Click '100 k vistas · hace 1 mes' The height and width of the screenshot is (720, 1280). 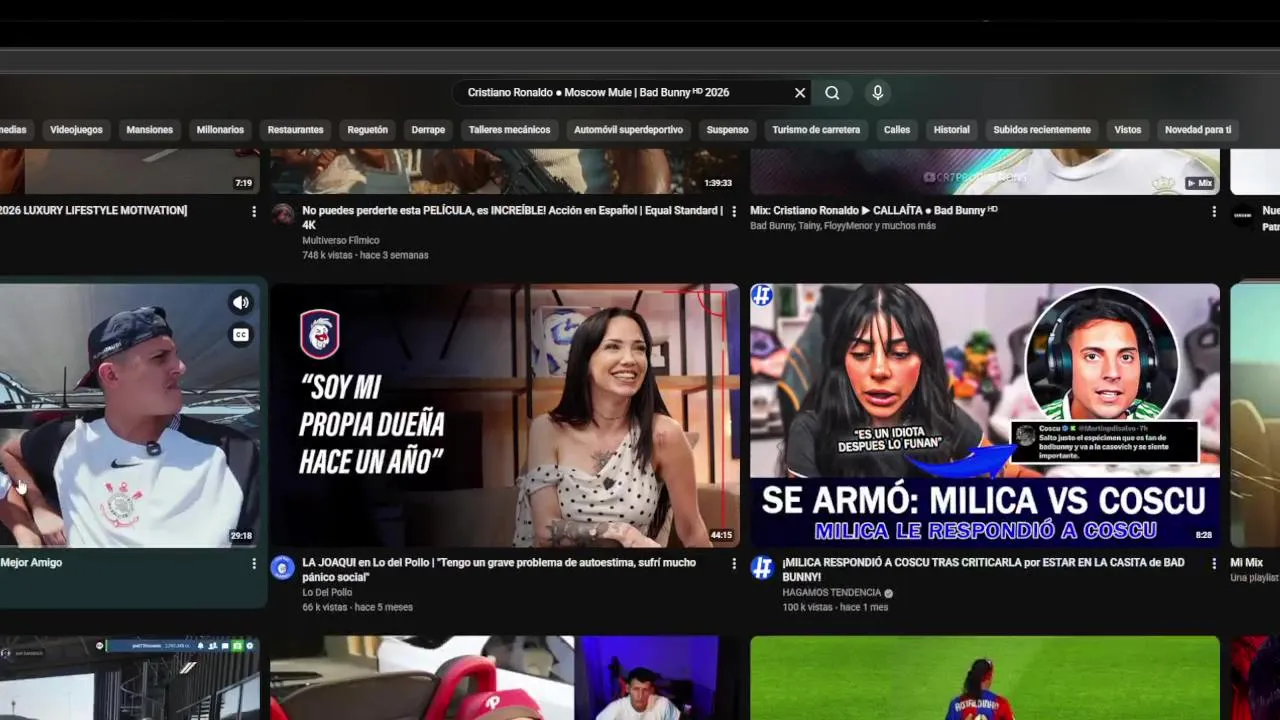pyautogui.click(x=835, y=607)
